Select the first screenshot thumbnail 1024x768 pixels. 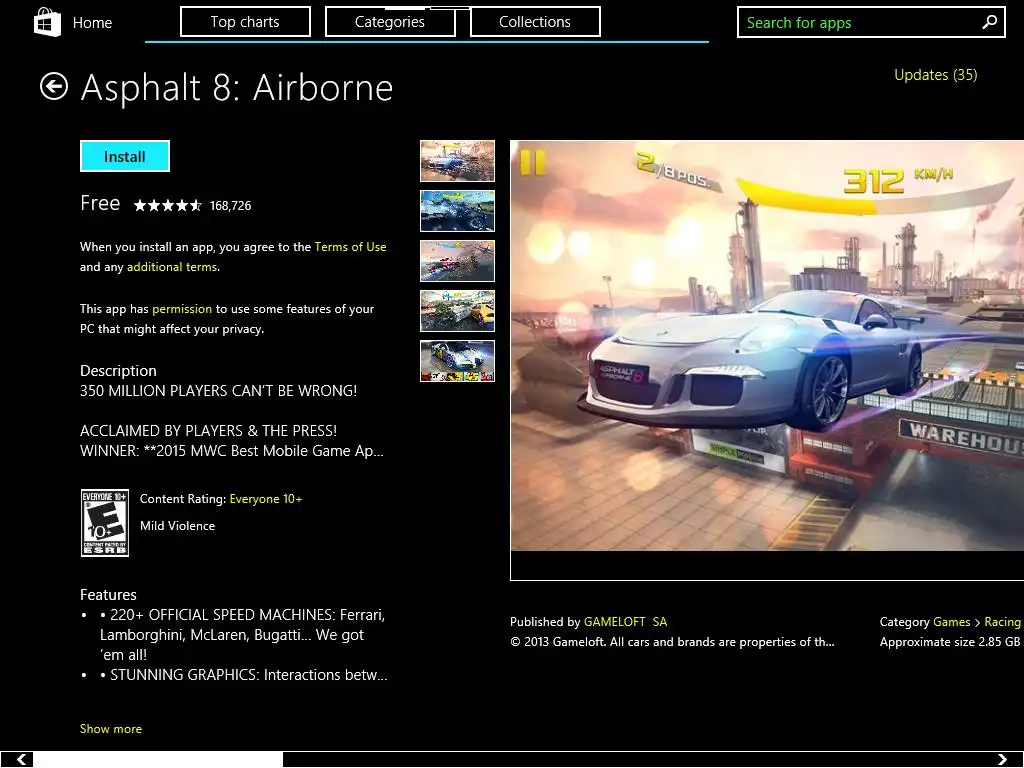457,161
